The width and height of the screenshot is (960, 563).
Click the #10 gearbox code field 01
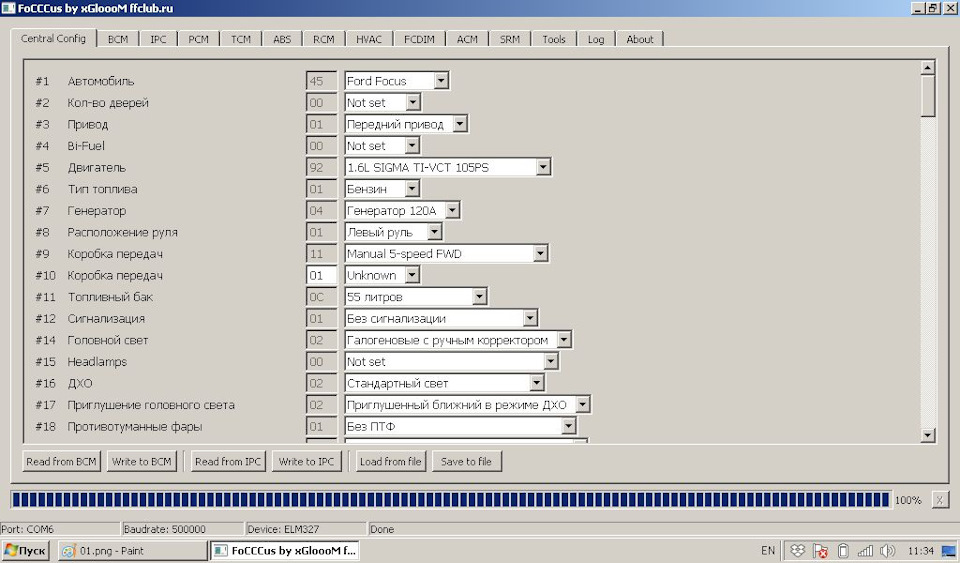tap(321, 275)
